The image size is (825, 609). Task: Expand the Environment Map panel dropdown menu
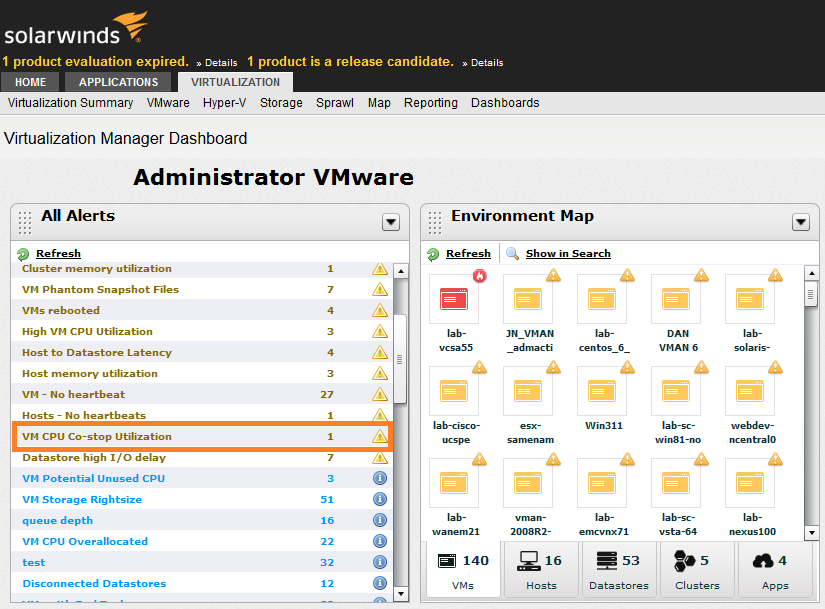click(x=801, y=222)
